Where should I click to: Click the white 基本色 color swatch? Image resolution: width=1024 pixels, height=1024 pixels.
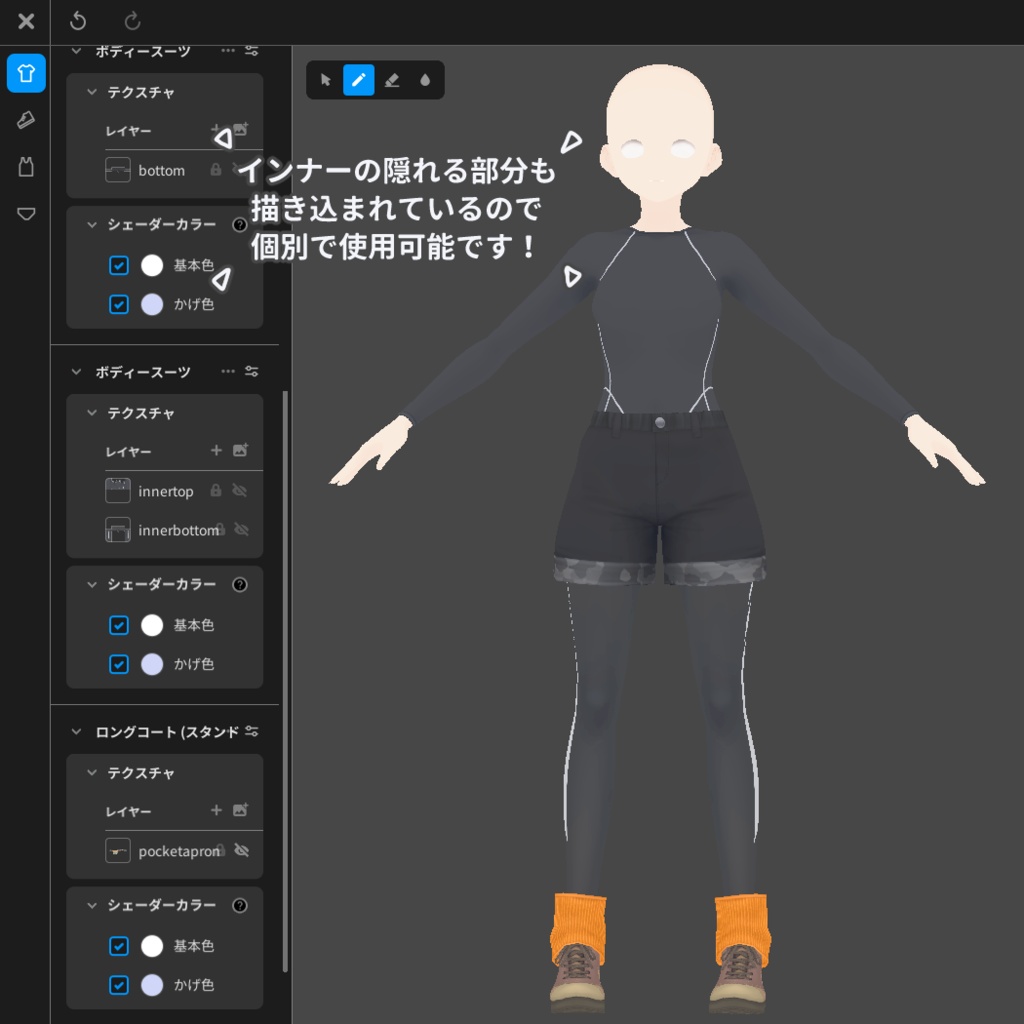153,265
